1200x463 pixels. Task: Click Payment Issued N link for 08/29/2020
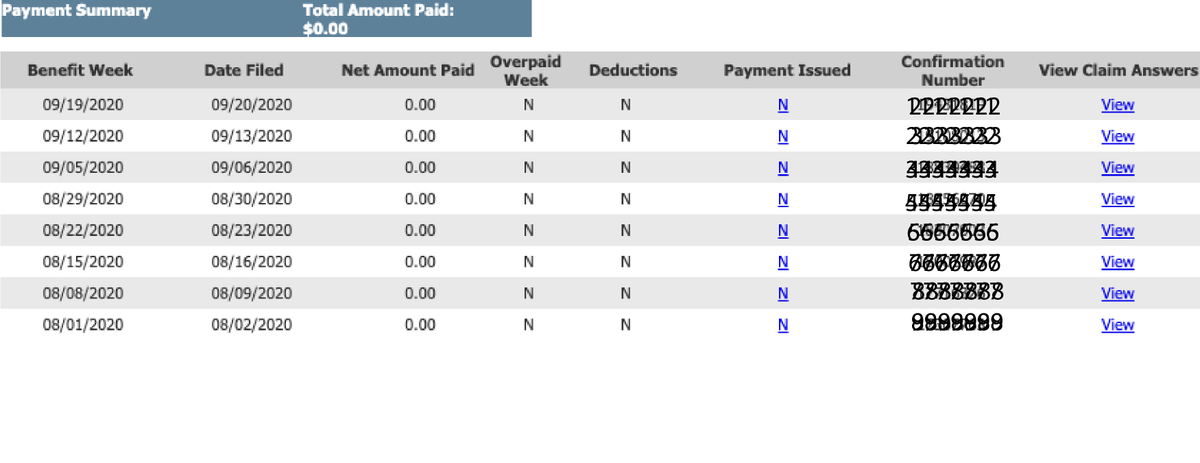783,199
